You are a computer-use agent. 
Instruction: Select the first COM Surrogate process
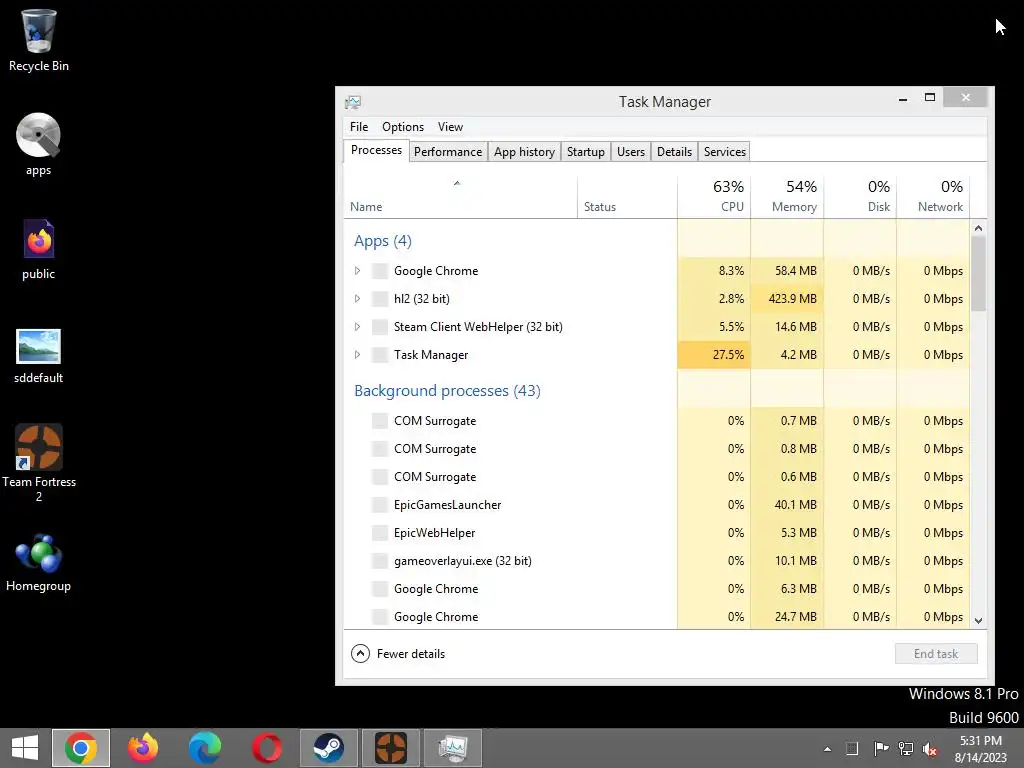pyautogui.click(x=656, y=421)
